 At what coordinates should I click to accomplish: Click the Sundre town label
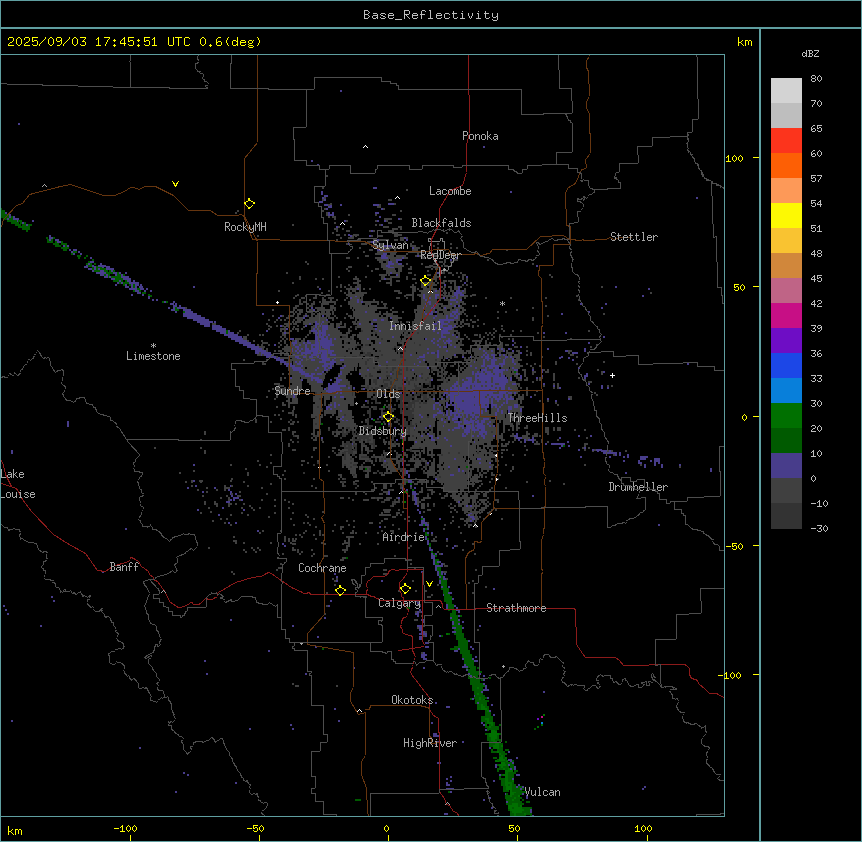292,391
